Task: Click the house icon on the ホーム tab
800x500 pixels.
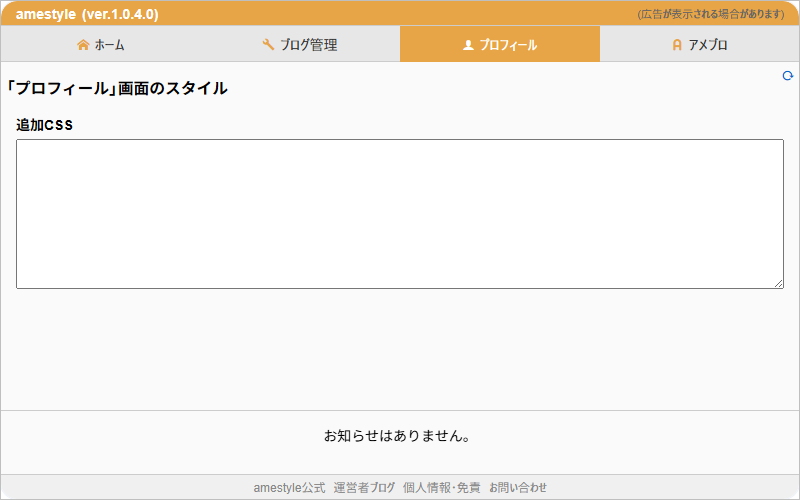Action: (x=83, y=45)
